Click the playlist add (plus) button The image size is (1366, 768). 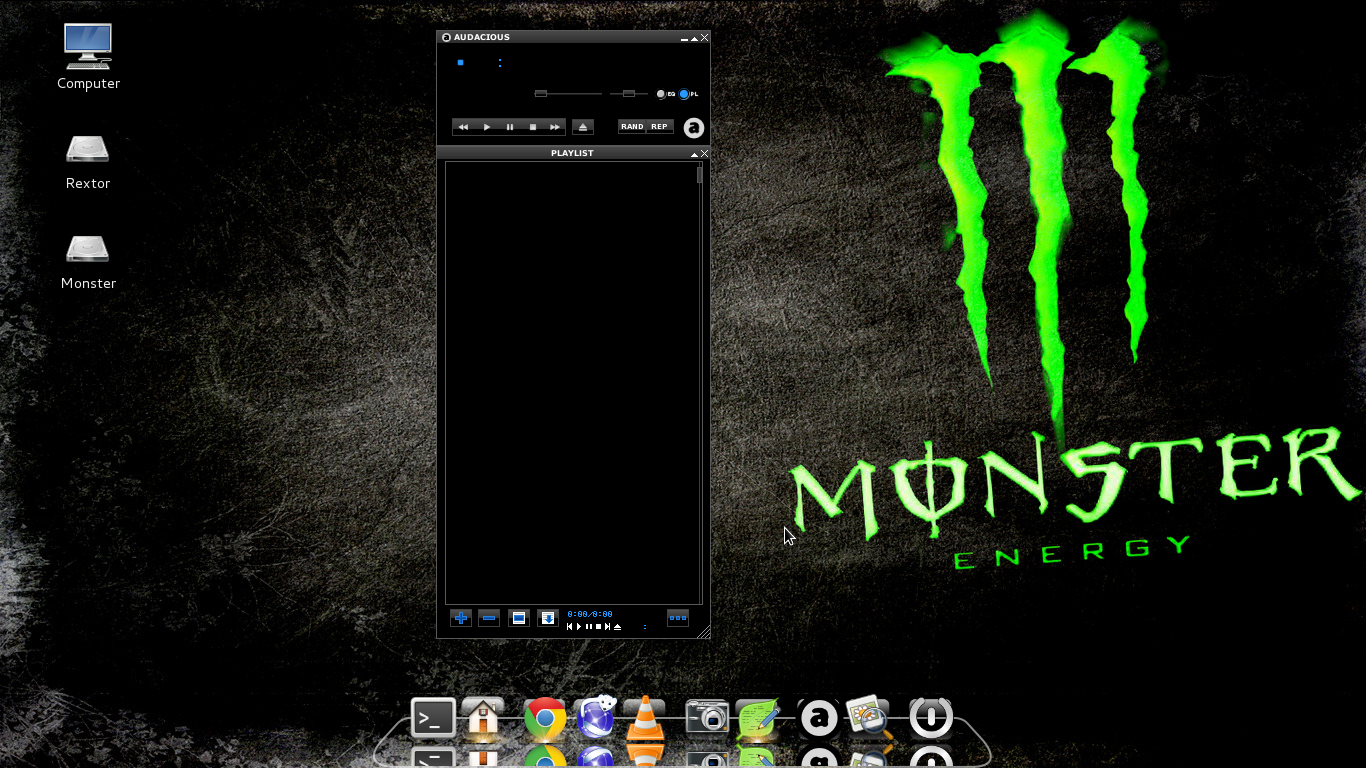click(460, 618)
